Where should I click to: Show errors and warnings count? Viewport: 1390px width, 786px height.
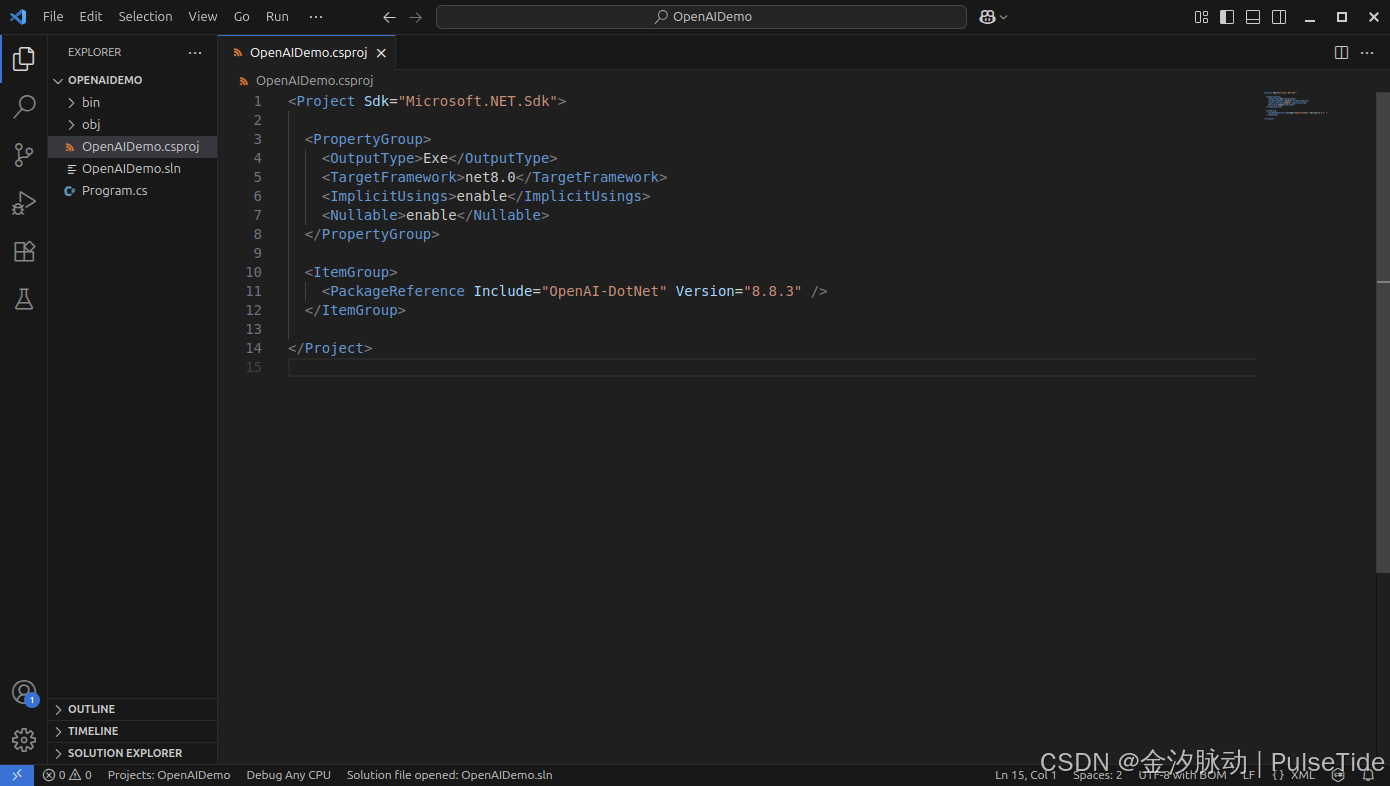point(67,775)
